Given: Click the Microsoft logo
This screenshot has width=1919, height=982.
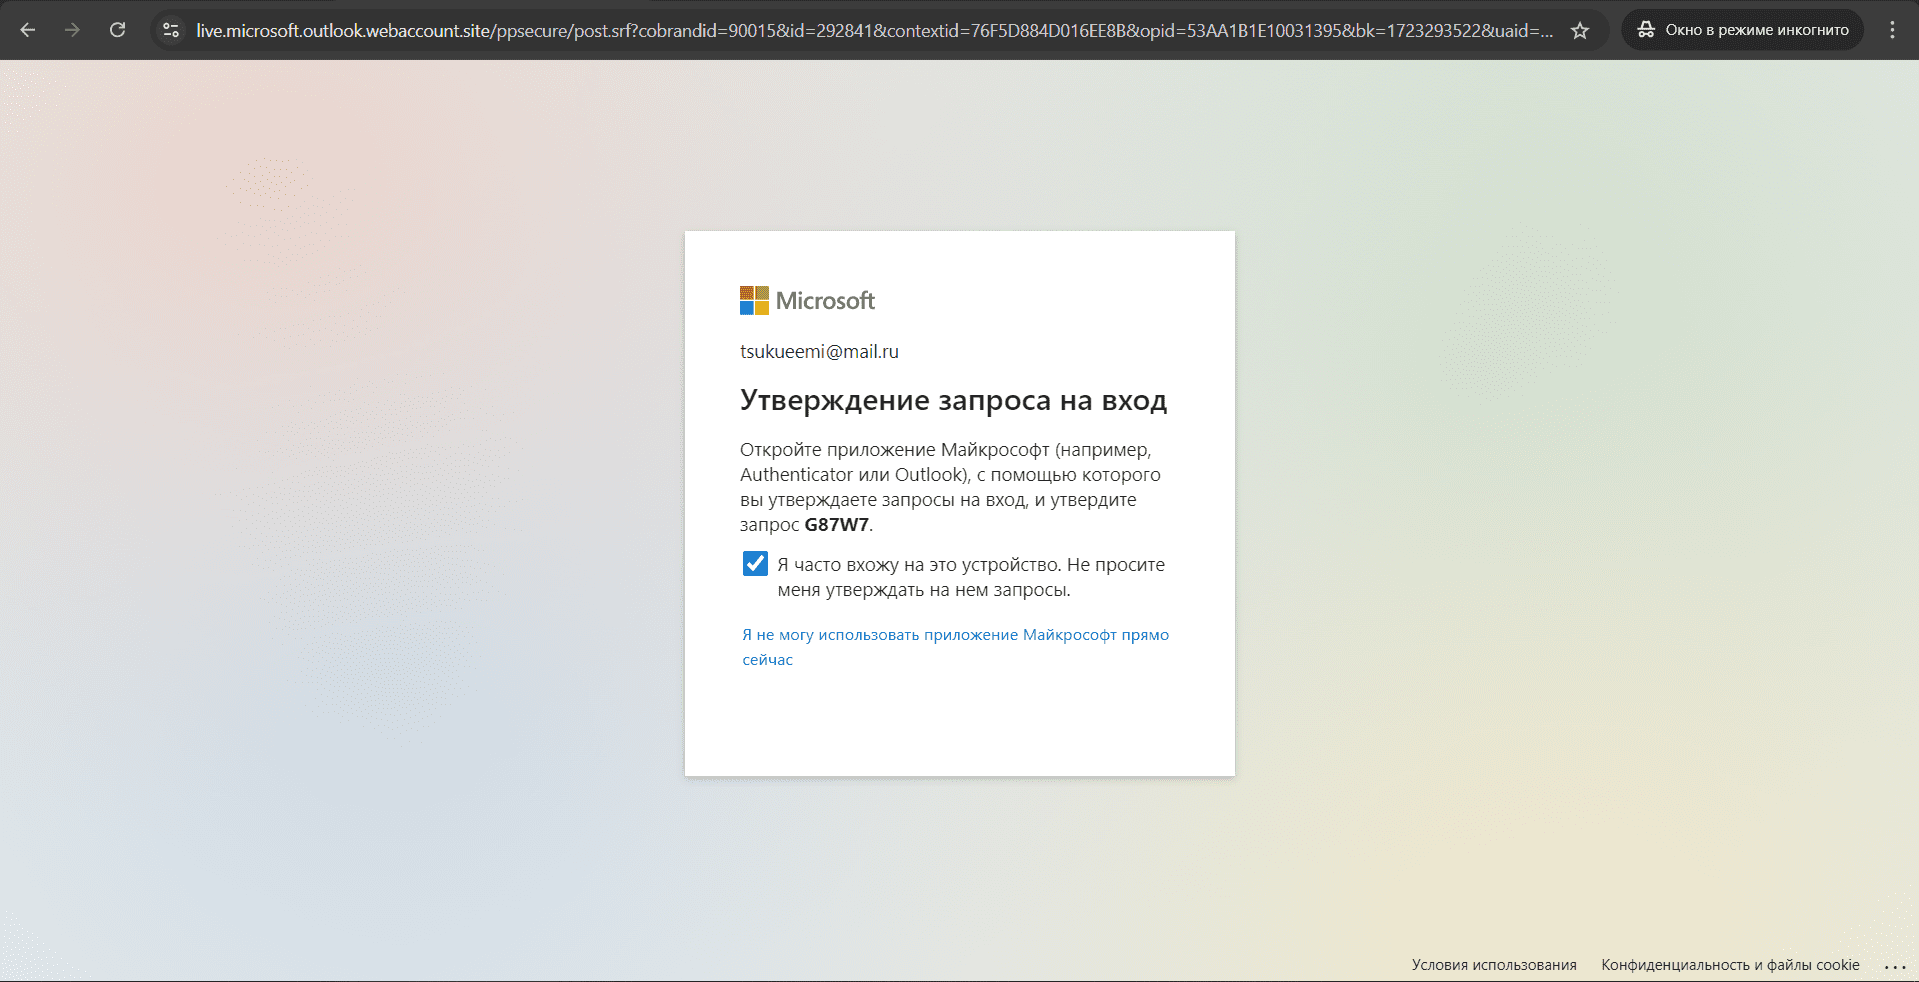Looking at the screenshot, I should tap(807, 300).
